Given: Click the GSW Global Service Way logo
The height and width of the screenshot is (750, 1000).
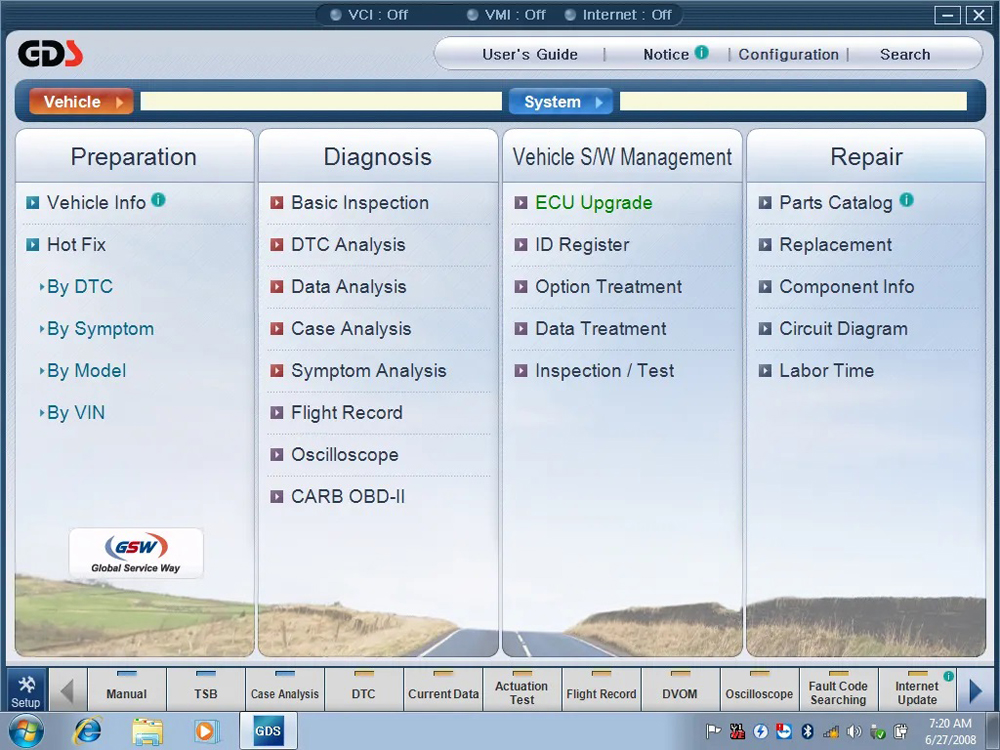Looking at the screenshot, I should pos(136,553).
